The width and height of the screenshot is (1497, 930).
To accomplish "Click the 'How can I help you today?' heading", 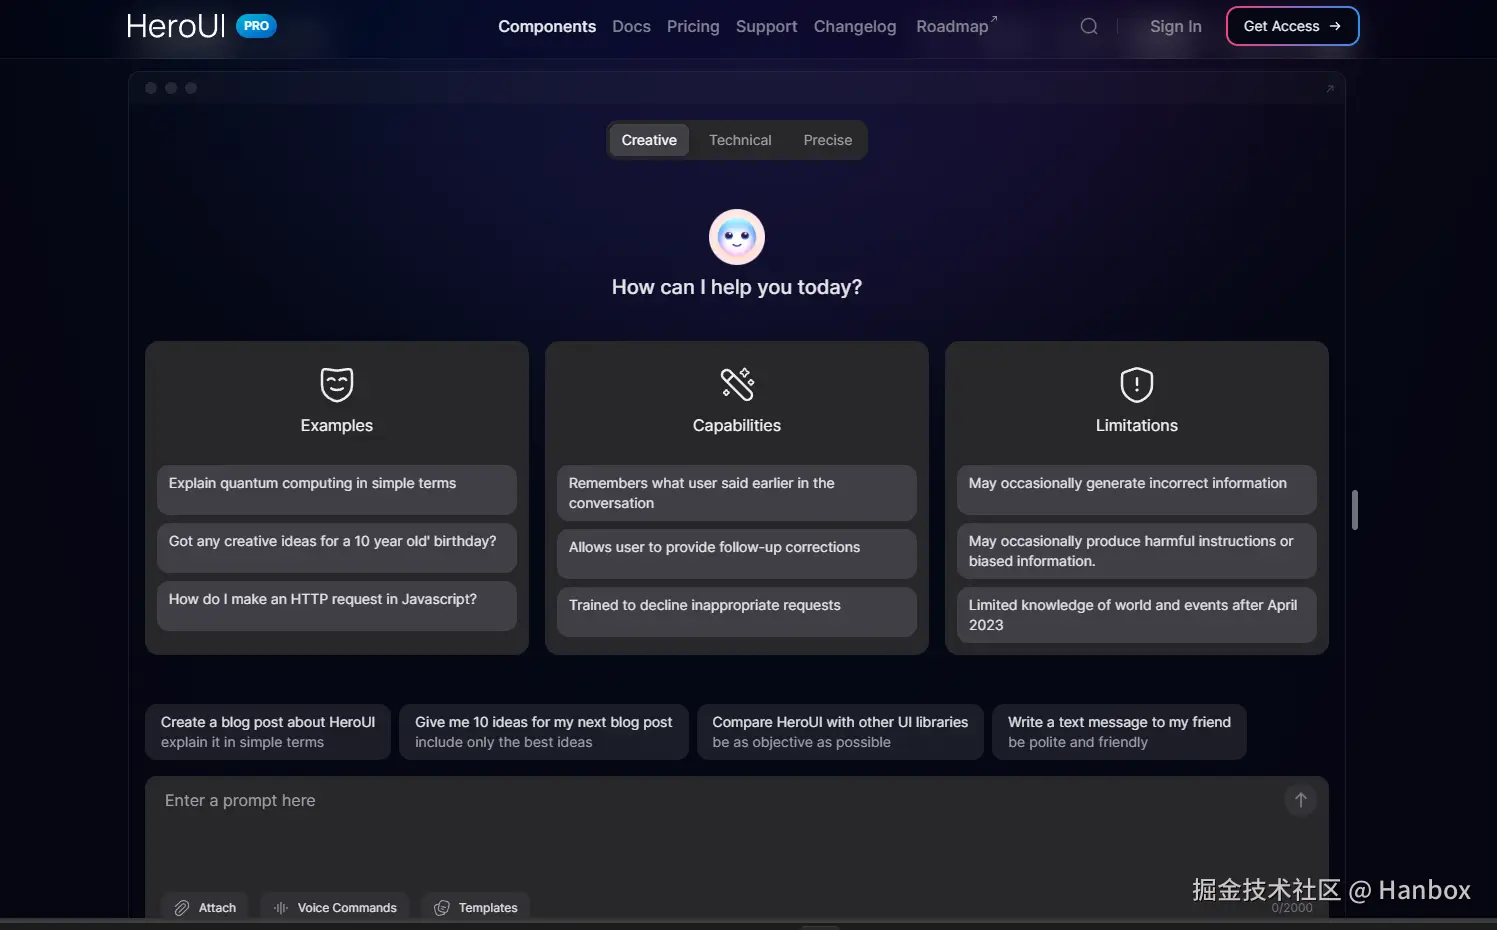I will (737, 287).
